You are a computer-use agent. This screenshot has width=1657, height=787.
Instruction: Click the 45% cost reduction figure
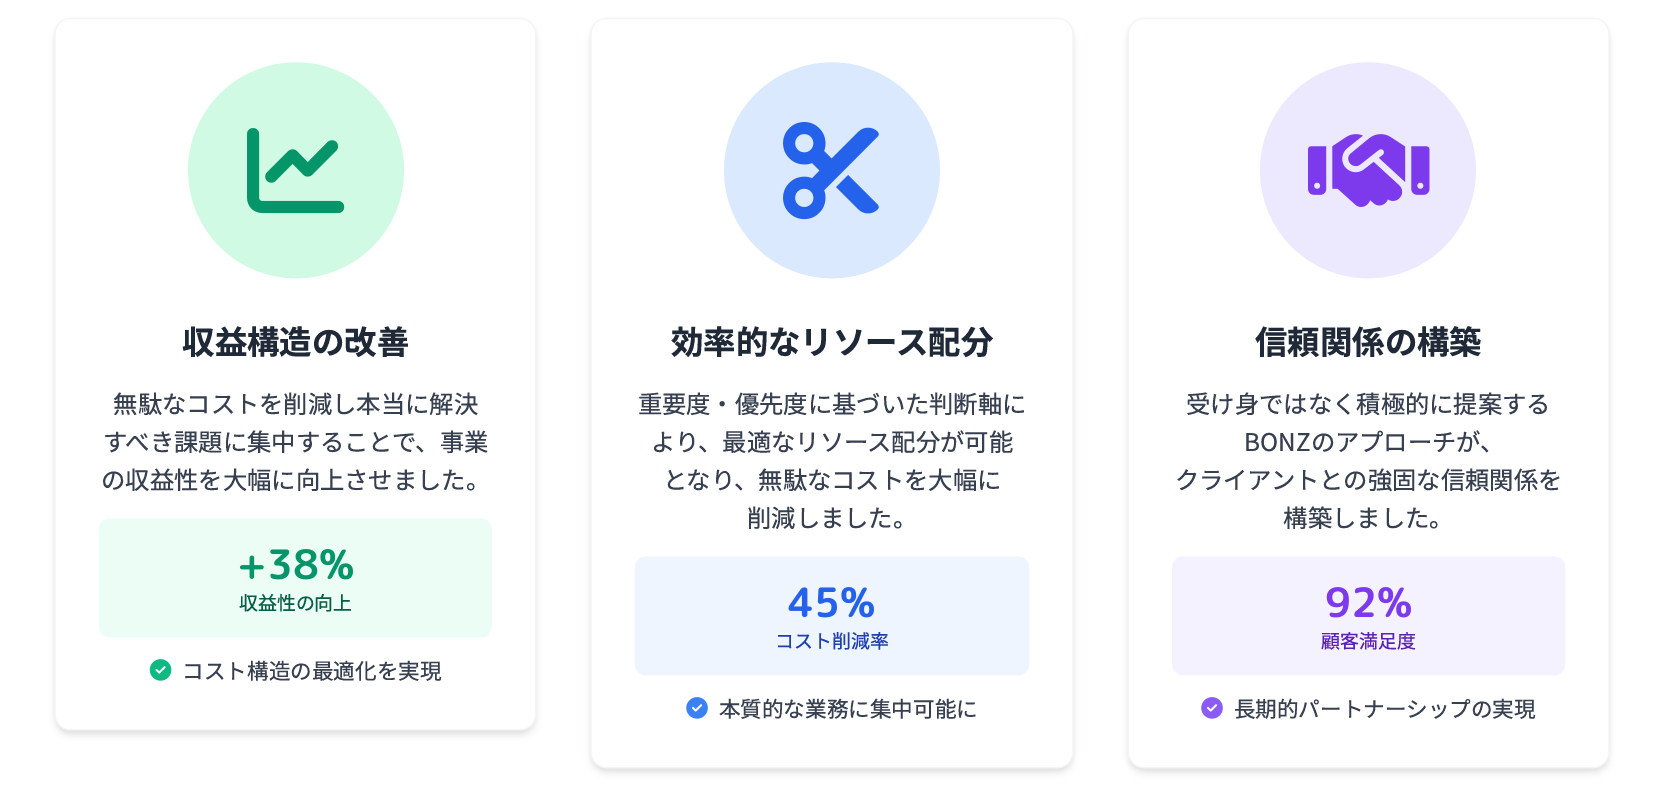[831, 603]
